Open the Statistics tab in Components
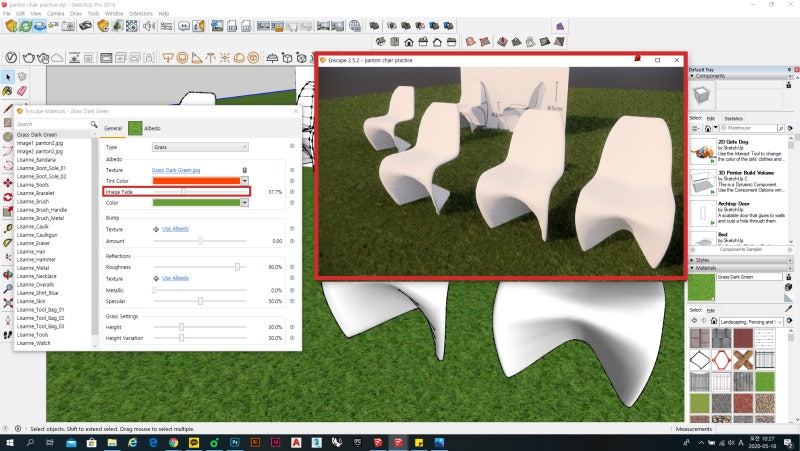The width and height of the screenshot is (800, 451). 733,118
